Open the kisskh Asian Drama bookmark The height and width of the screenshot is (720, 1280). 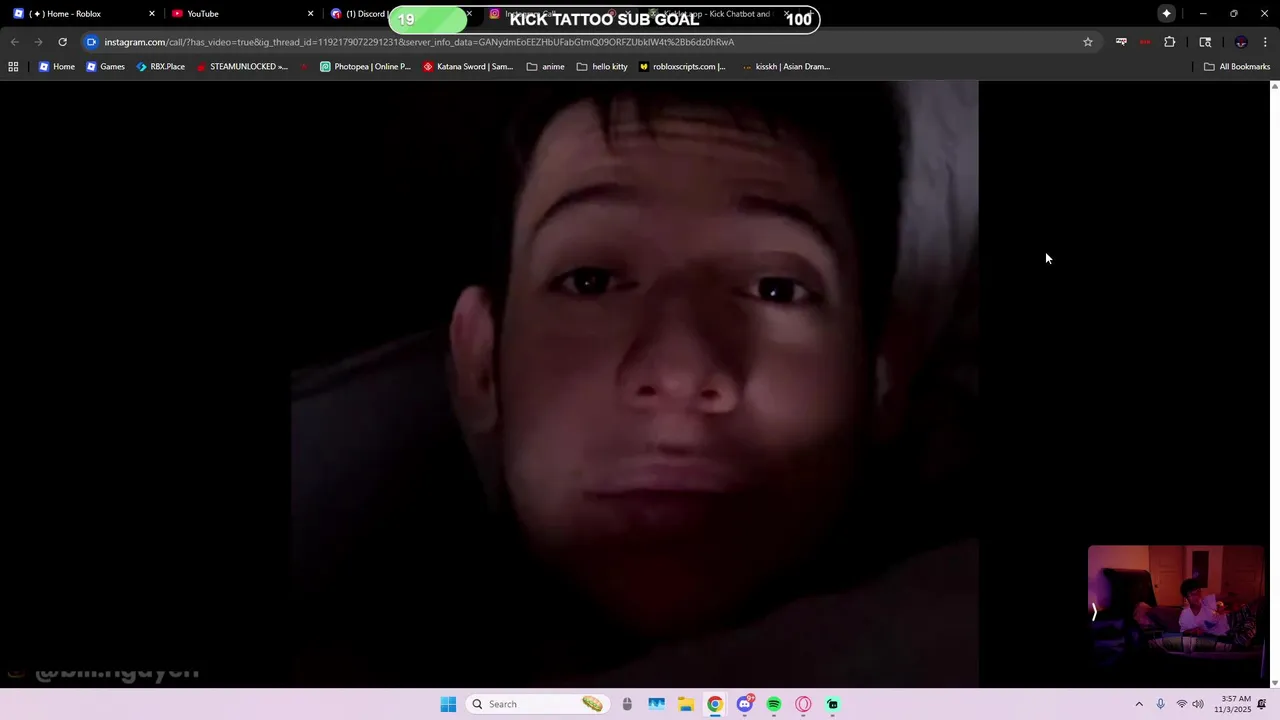(786, 67)
